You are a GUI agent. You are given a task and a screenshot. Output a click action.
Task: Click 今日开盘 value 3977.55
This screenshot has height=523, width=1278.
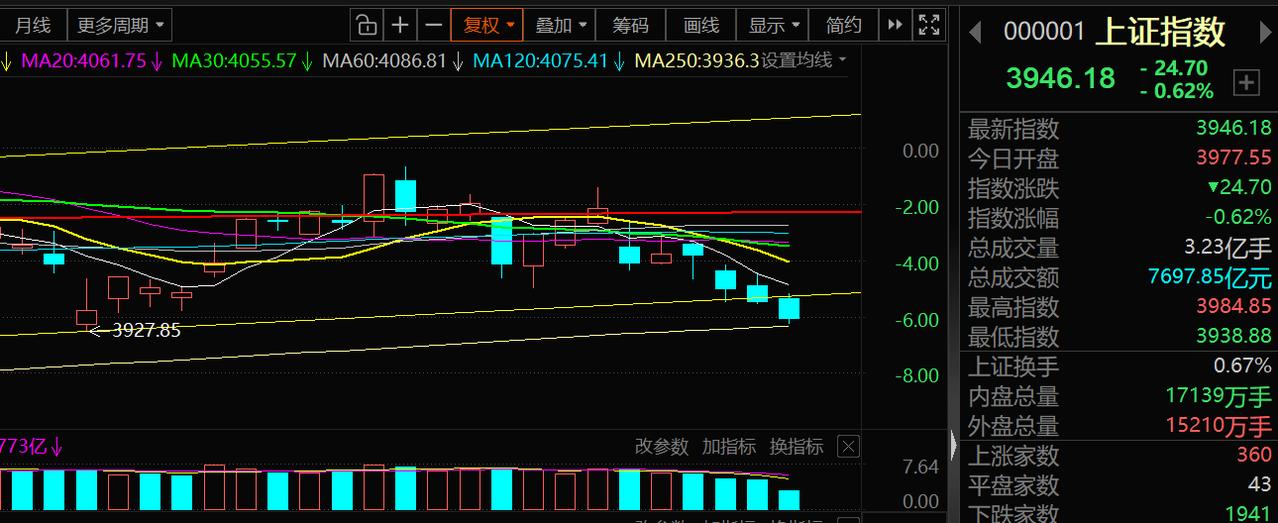click(x=1233, y=158)
